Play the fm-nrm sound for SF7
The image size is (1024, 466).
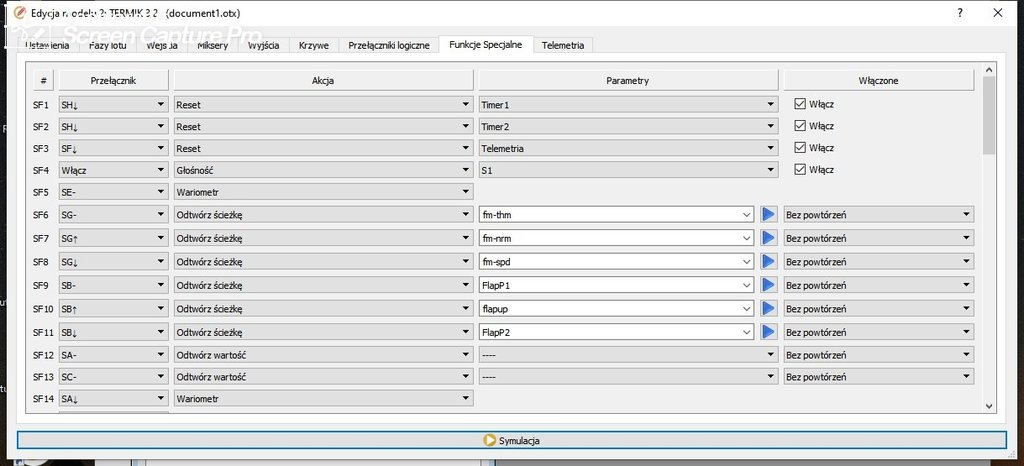(768, 238)
